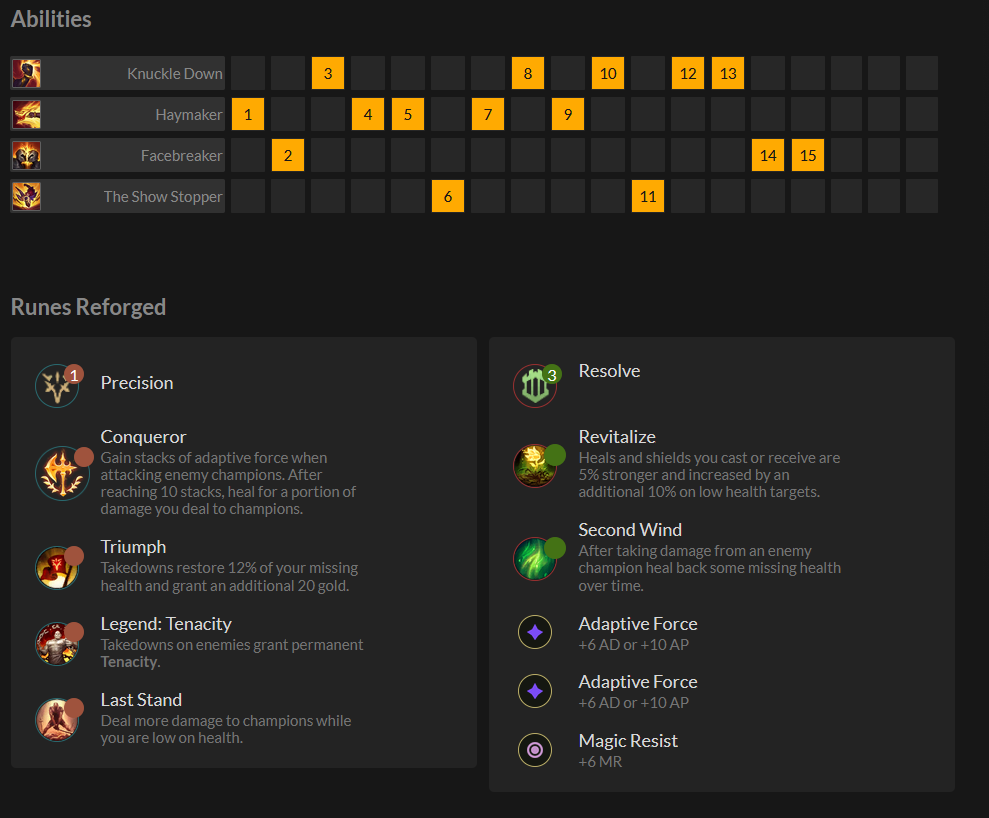The width and height of the screenshot is (989, 818).
Task: Click Haymaker level 1 skill cell
Action: 248,115
